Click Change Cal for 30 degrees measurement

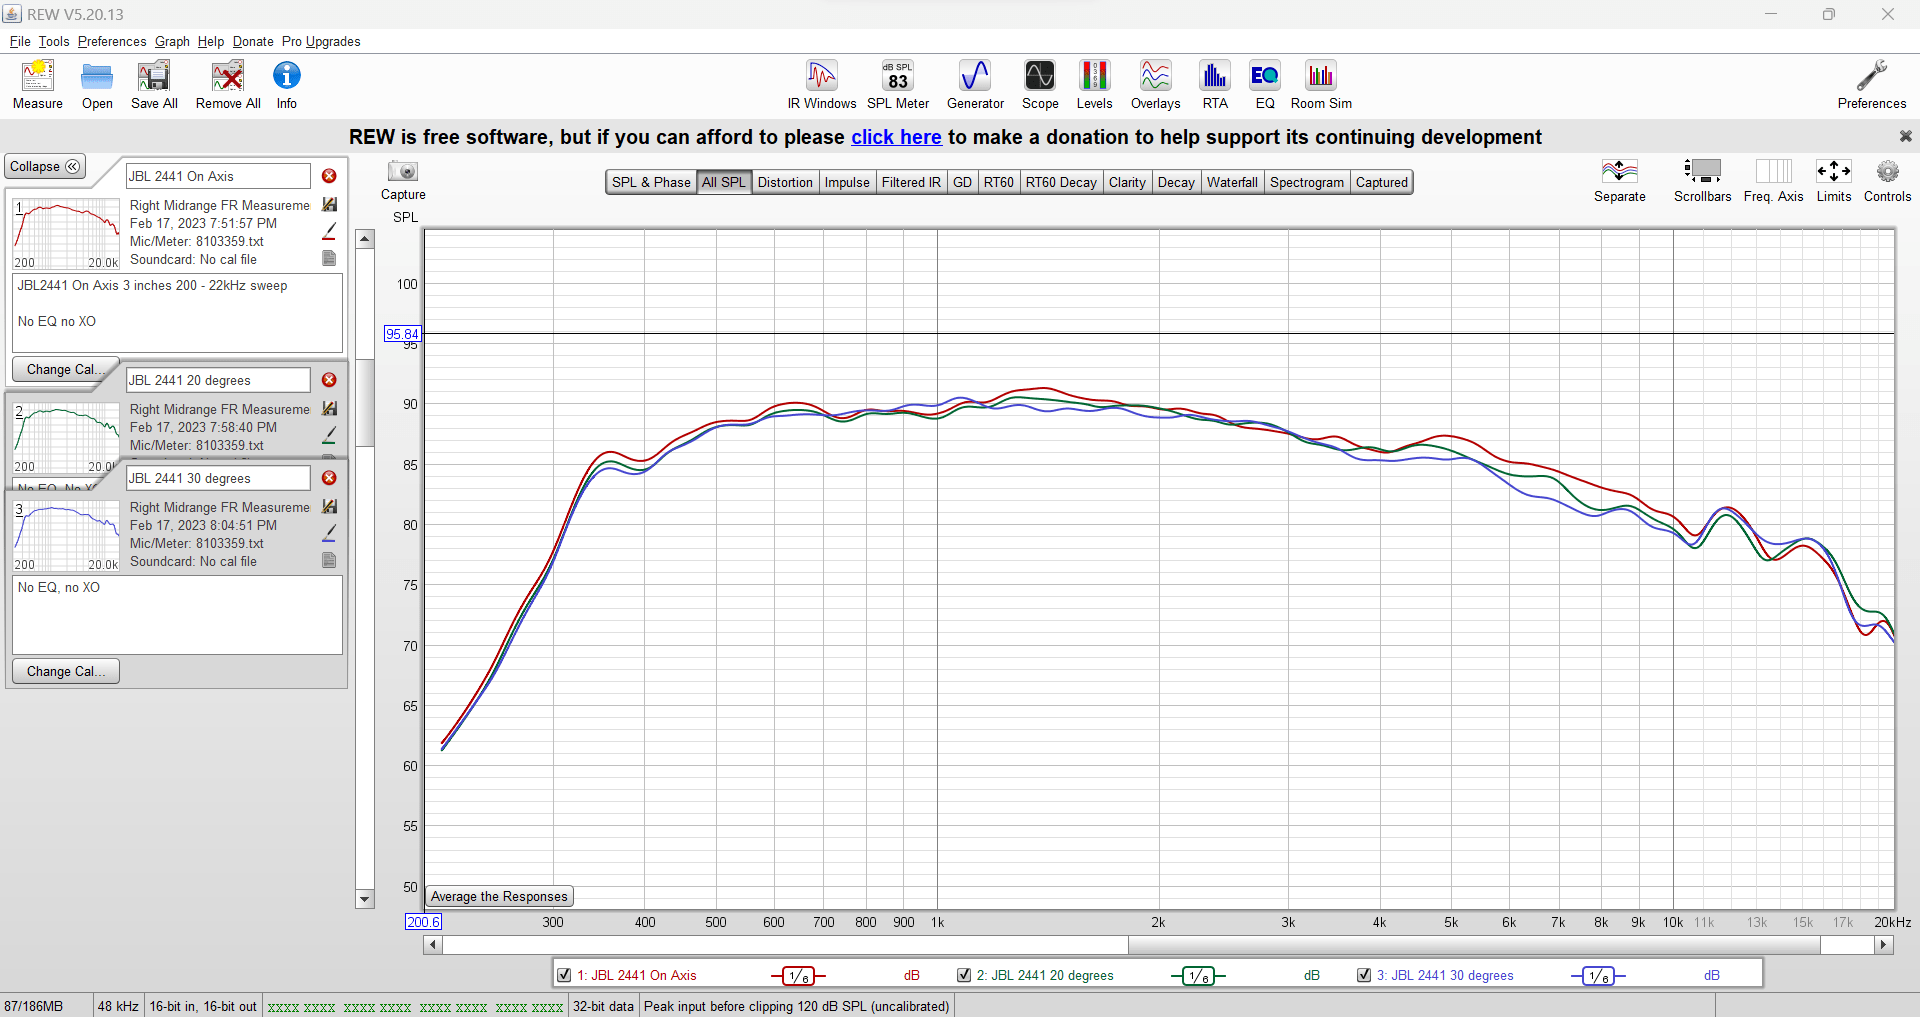(x=65, y=671)
